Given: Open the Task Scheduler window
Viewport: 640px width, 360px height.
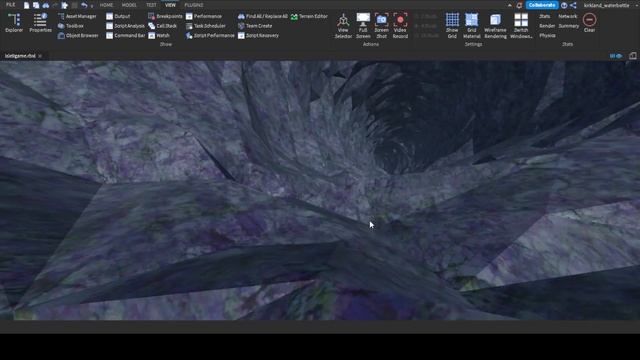Looking at the screenshot, I should tap(205, 26).
